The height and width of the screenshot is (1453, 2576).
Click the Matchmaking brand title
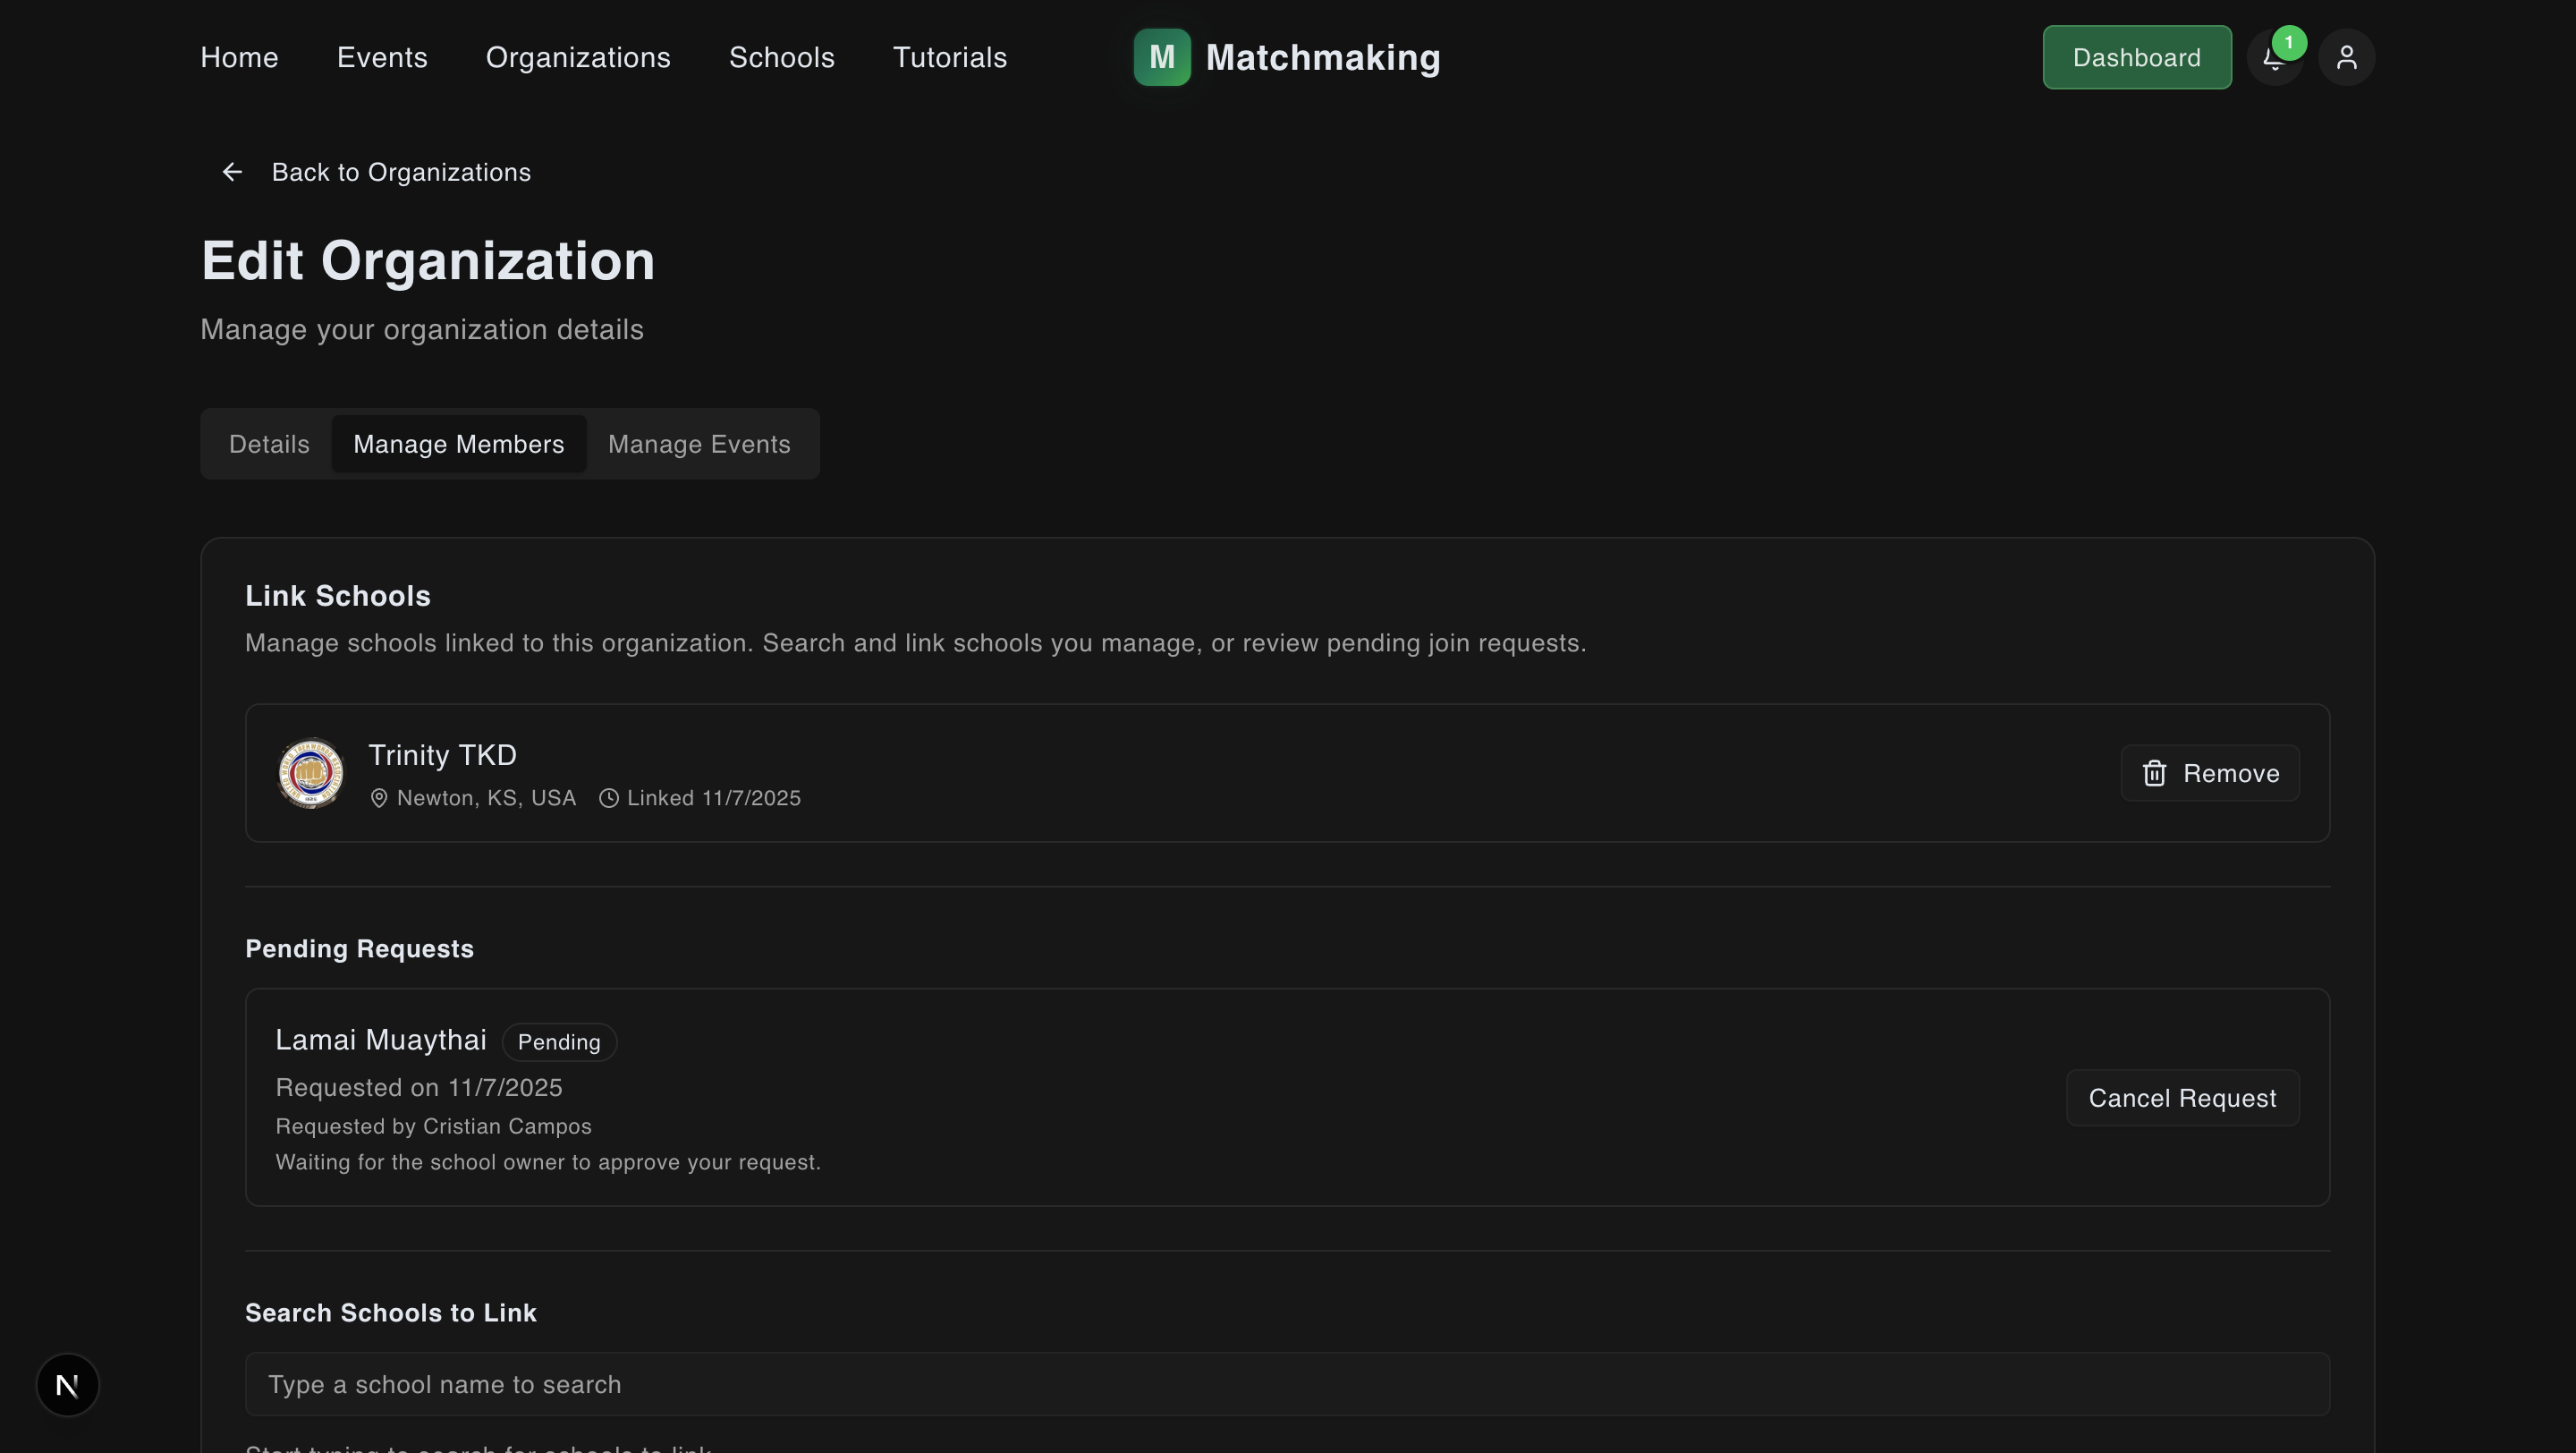[x=1323, y=57]
